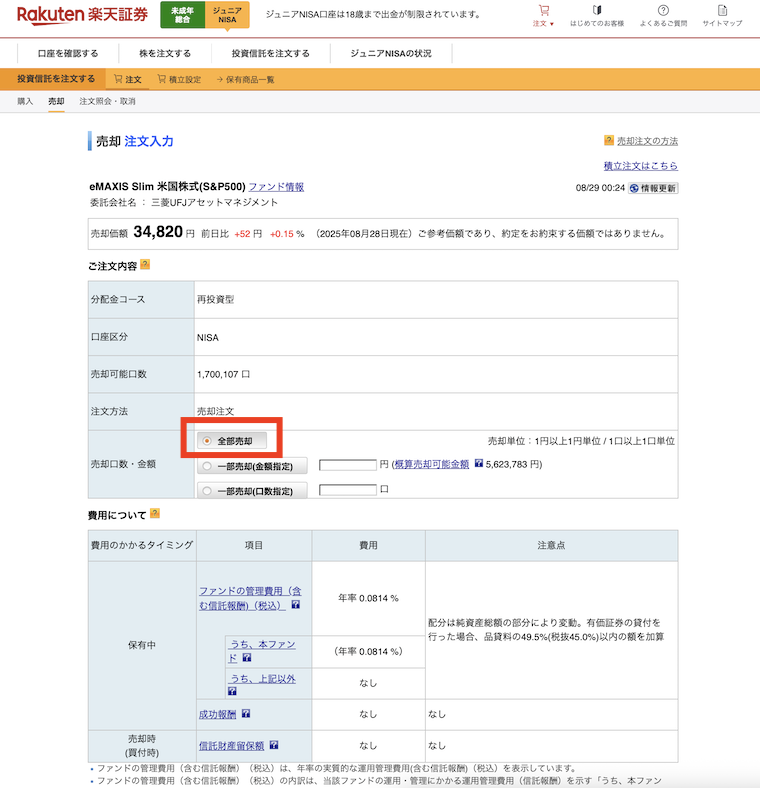
Task: Click the 情報更新 refresh button
Action: point(652,188)
